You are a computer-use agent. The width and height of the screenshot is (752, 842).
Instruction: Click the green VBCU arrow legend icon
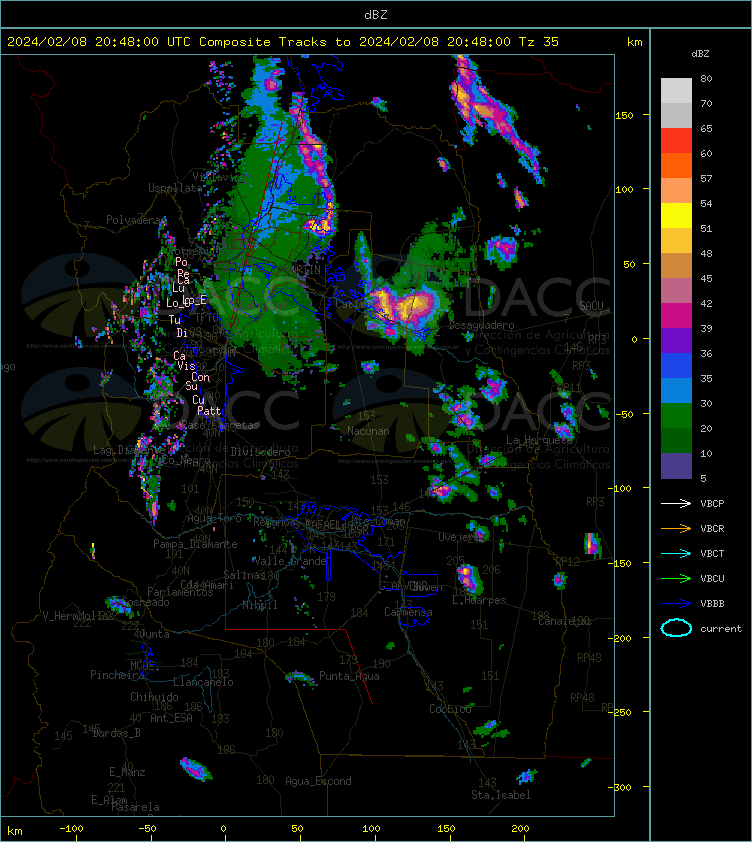676,578
